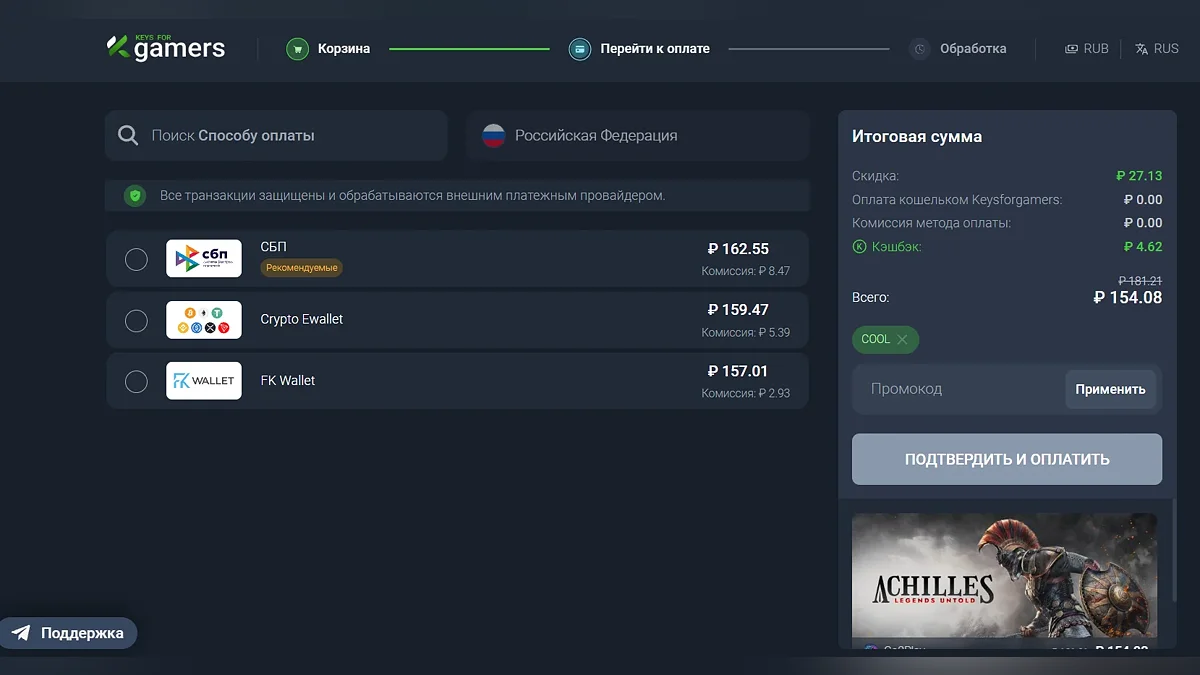The height and width of the screenshot is (675, 1200).
Task: Open the RUS language selector
Action: (x=1157, y=49)
